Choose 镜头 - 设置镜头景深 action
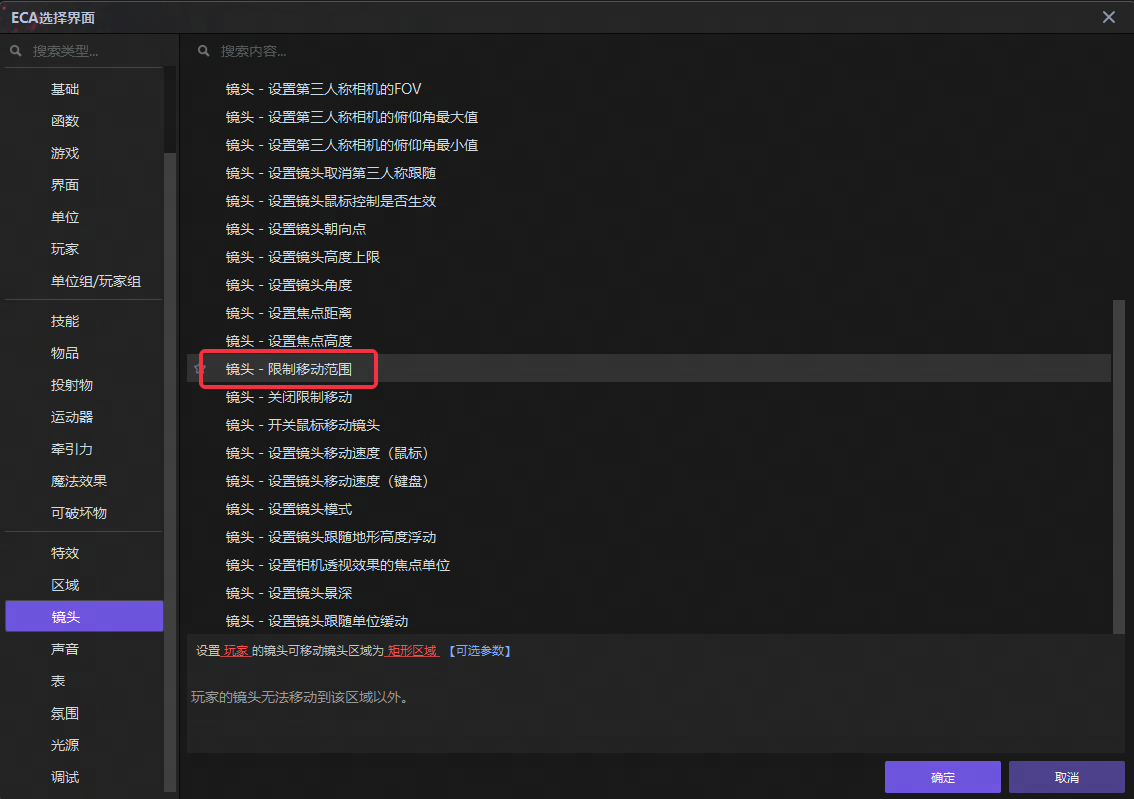The image size is (1134, 799). (289, 593)
